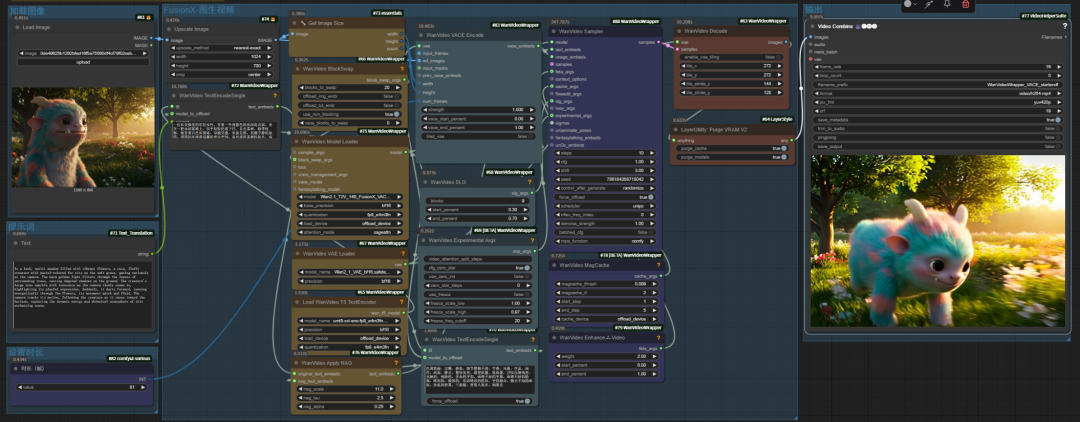Screen dimensions: 1080x422
Task: Click the delete trash icon in selection toolbar
Action: pos(966,4)
